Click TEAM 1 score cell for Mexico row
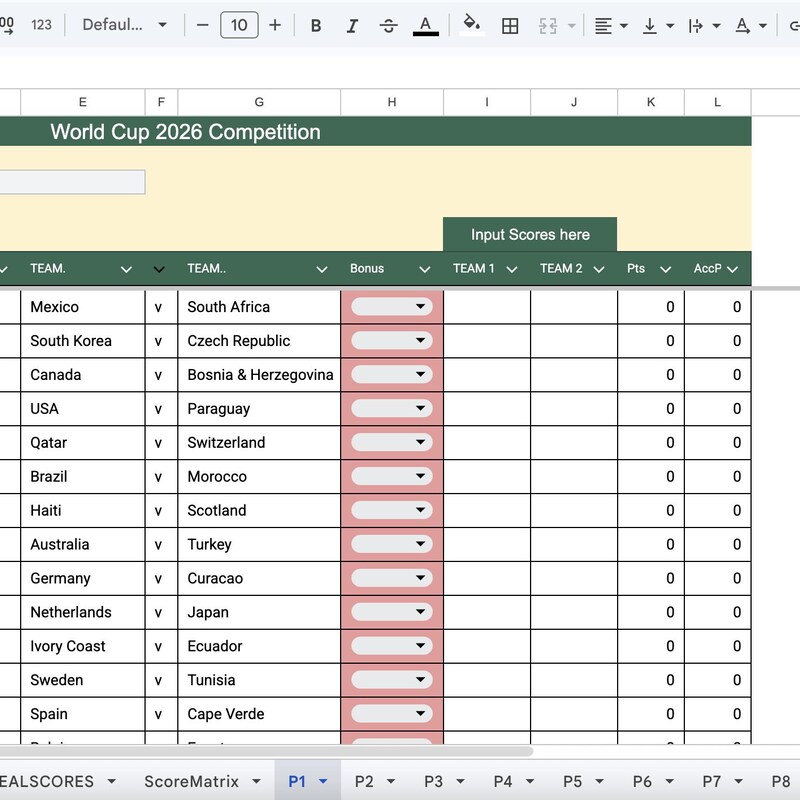 [487, 307]
